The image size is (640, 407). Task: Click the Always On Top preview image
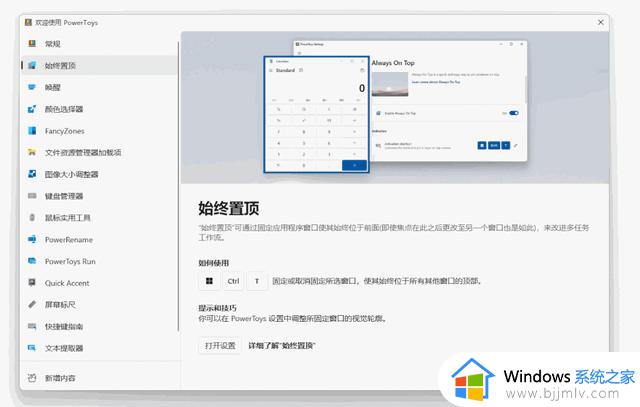390,85
